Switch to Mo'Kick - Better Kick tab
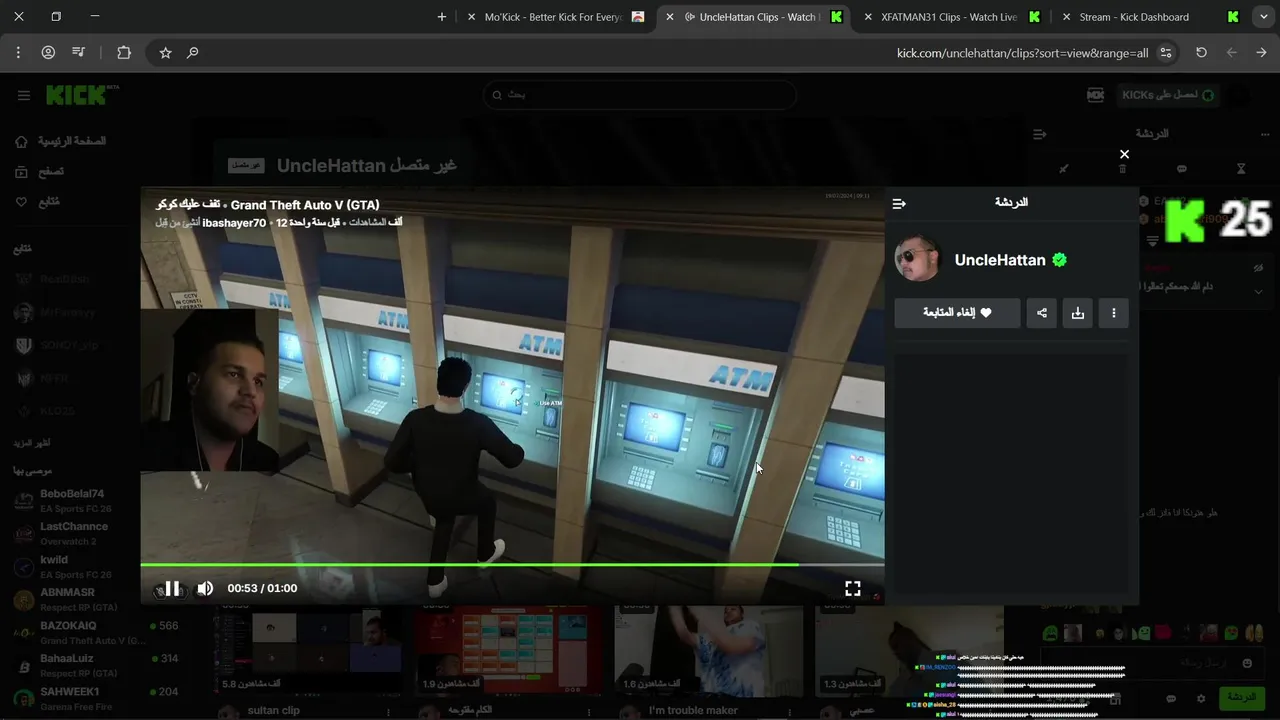Image resolution: width=1280 pixels, height=720 pixels. pyautogui.click(x=555, y=17)
